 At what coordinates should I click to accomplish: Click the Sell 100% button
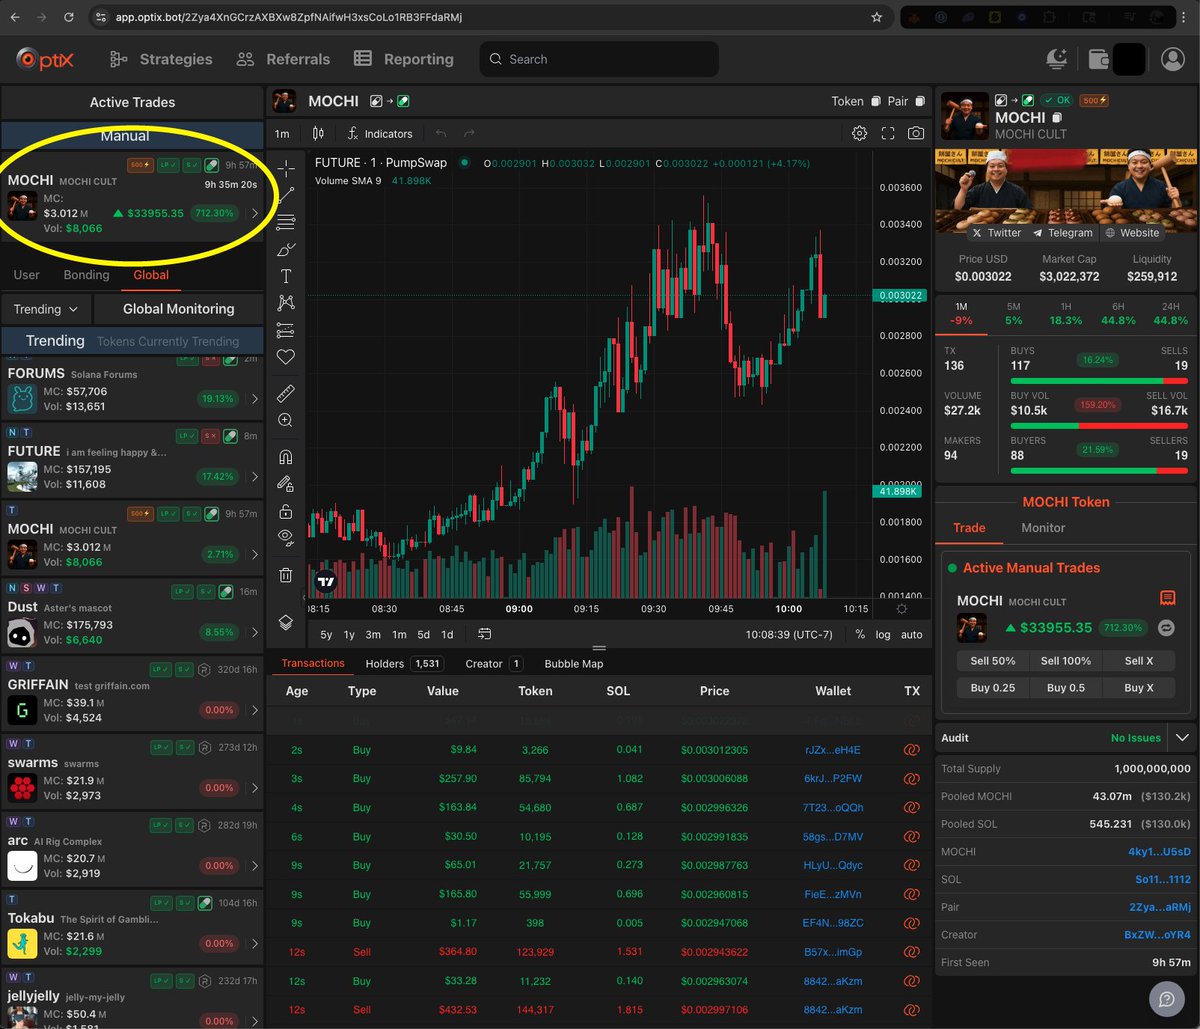[x=1064, y=661]
